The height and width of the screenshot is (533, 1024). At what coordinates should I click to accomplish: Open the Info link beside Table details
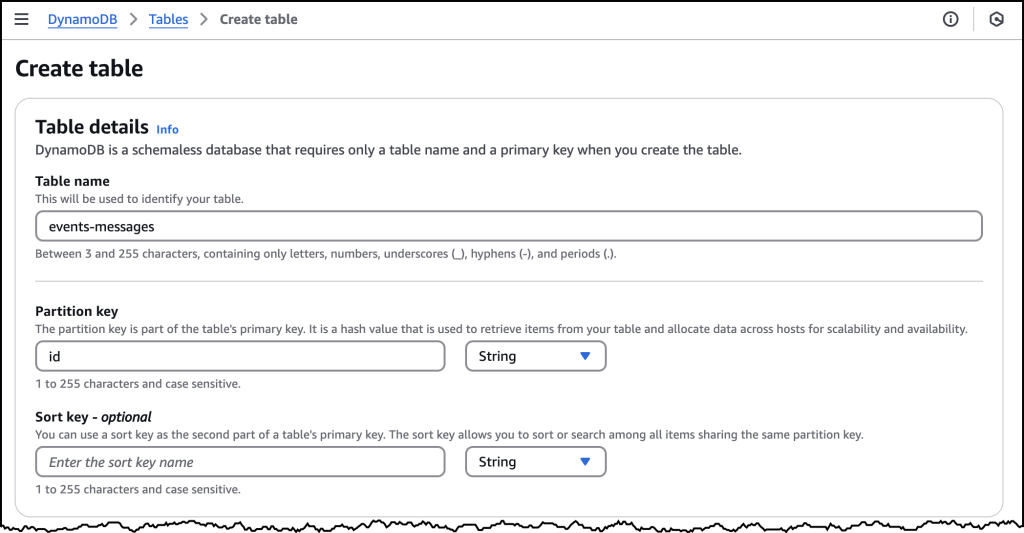[167, 129]
